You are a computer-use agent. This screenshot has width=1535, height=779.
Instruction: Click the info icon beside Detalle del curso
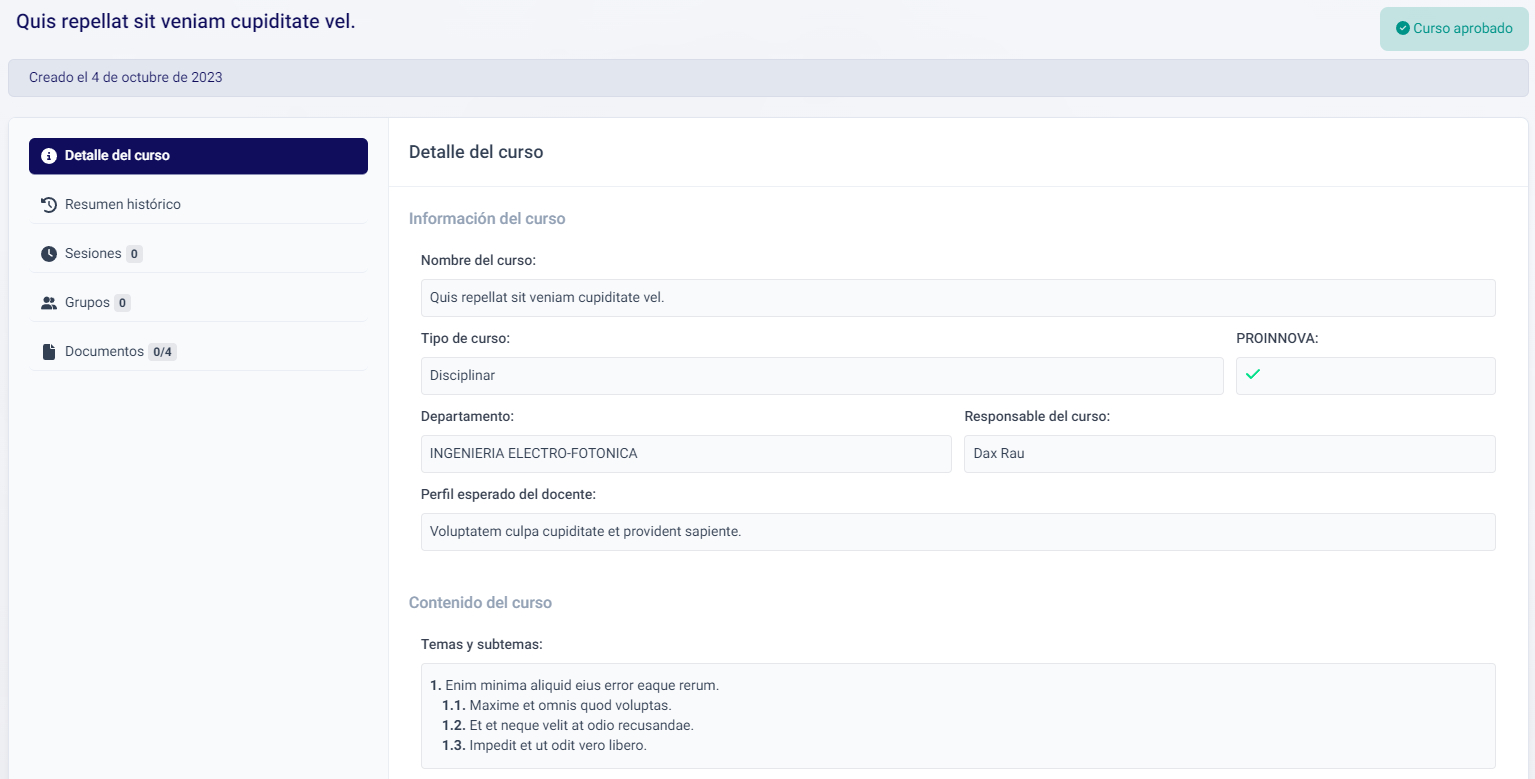(x=49, y=156)
